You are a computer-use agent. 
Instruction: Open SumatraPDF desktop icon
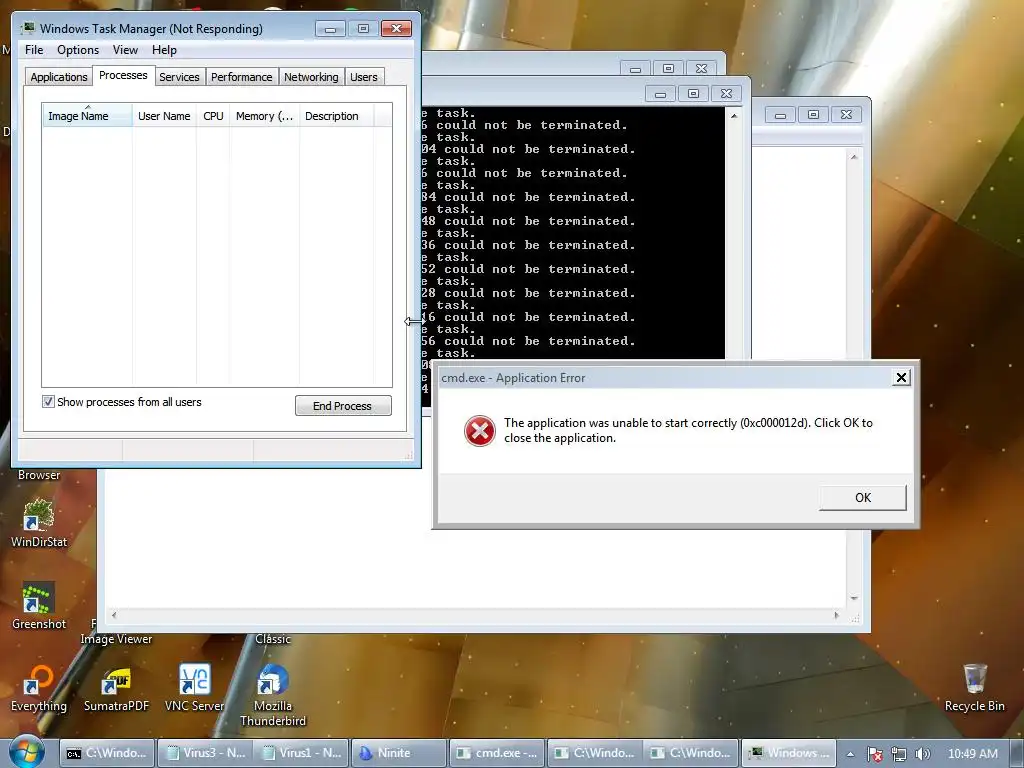pos(116,688)
